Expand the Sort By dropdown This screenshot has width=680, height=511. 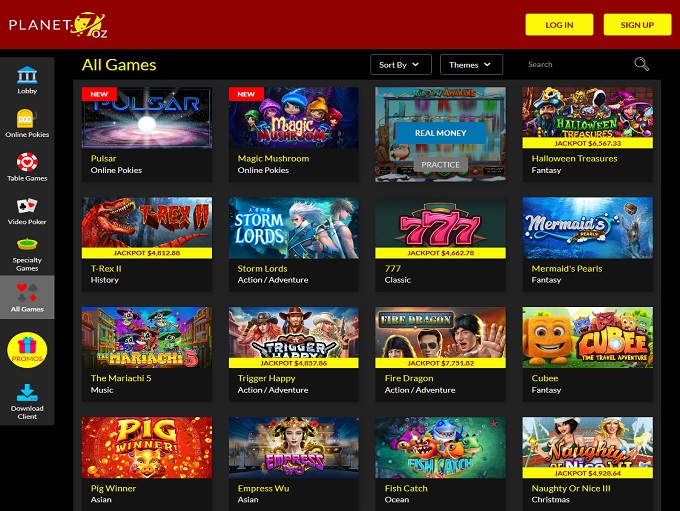(401, 65)
